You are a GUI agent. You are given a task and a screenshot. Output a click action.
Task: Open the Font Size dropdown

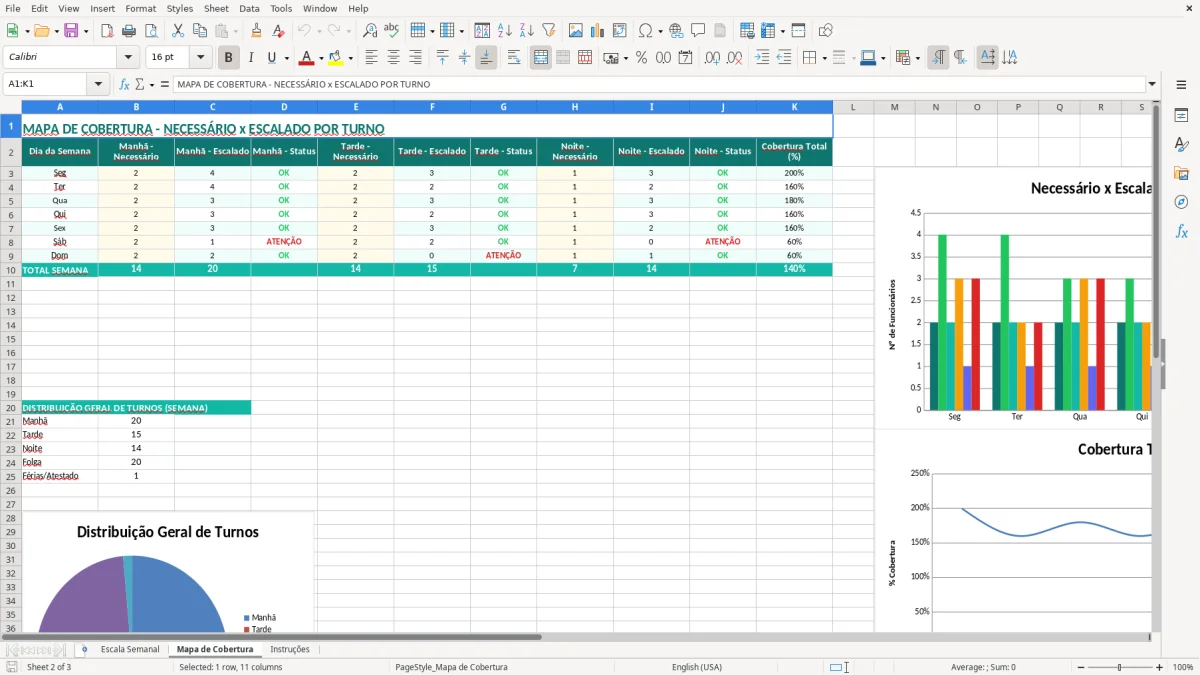tap(201, 58)
